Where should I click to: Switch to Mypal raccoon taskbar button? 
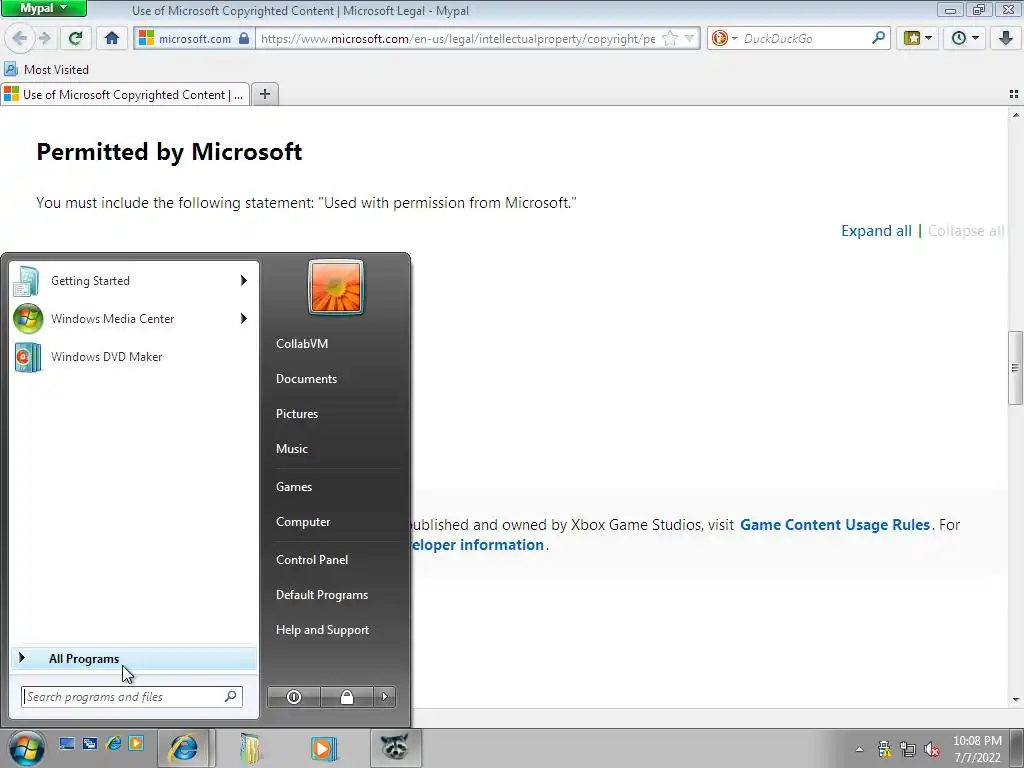click(x=395, y=748)
